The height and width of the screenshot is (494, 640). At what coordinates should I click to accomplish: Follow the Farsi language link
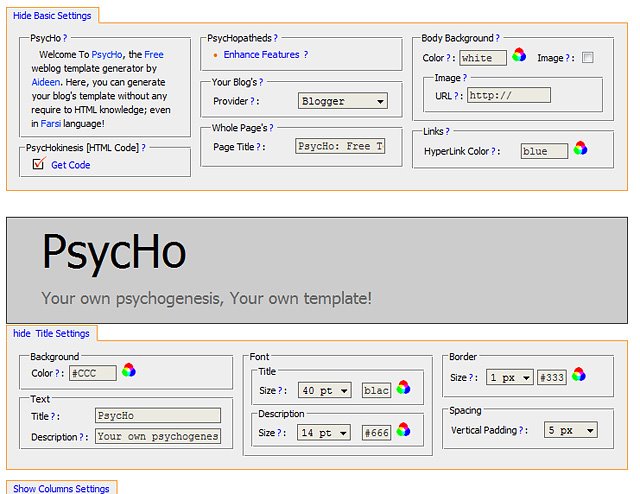click(x=51, y=123)
